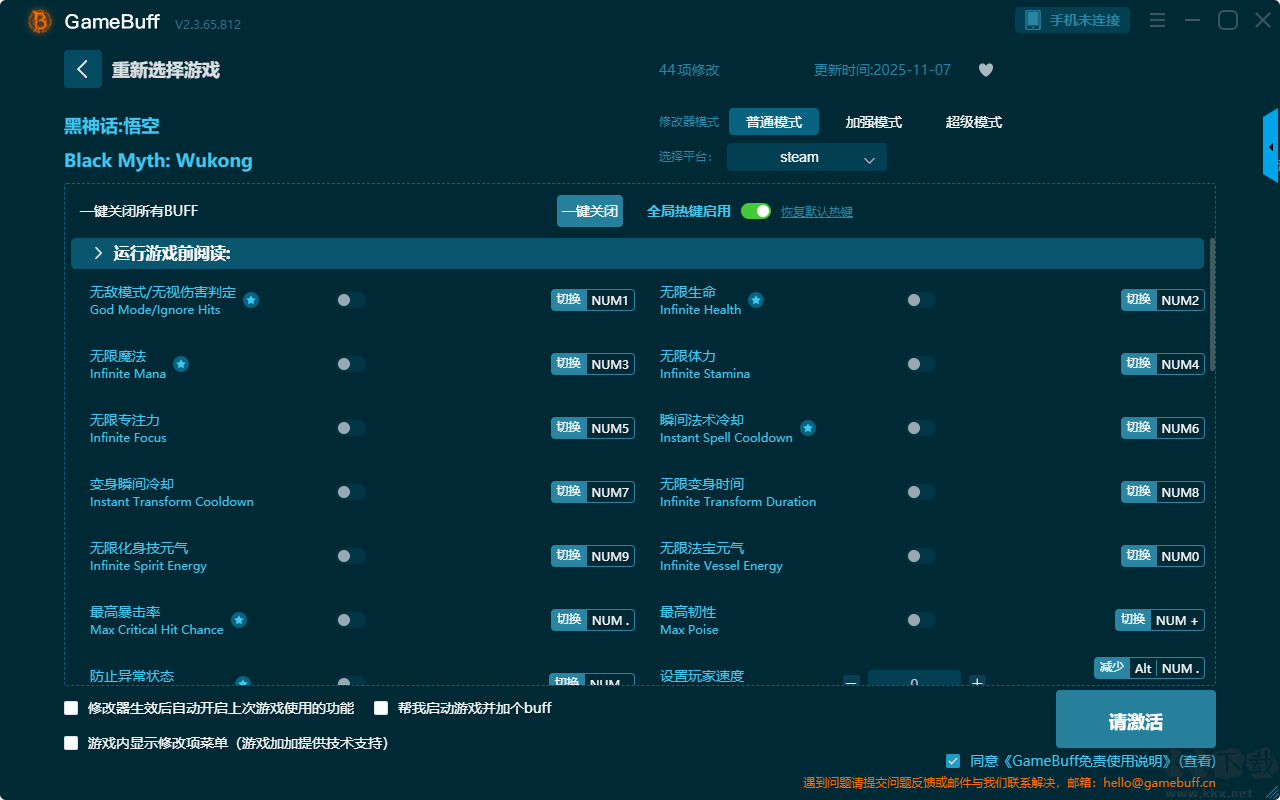Open the blue side panel arrow at right edge

coord(1271,146)
